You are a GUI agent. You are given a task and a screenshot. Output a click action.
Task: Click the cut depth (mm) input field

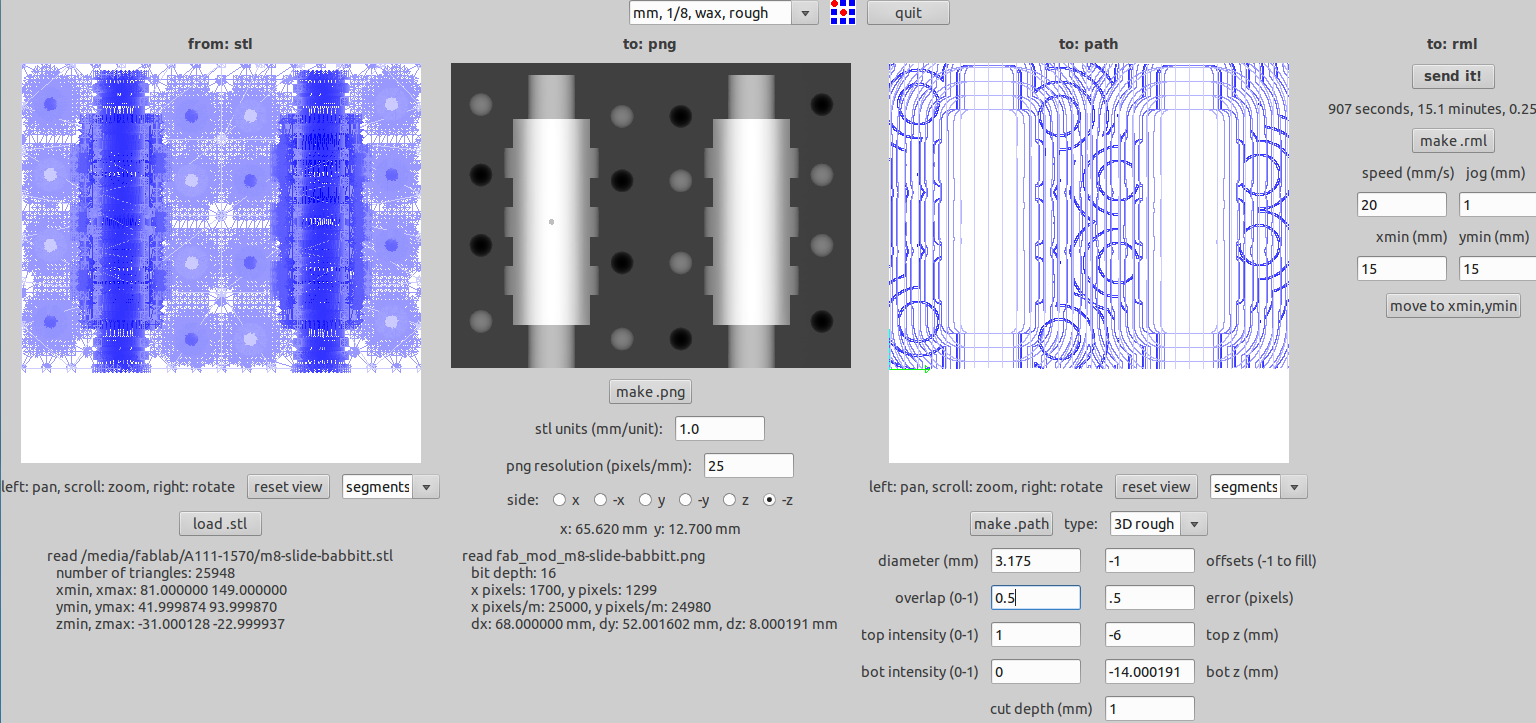coord(1150,709)
